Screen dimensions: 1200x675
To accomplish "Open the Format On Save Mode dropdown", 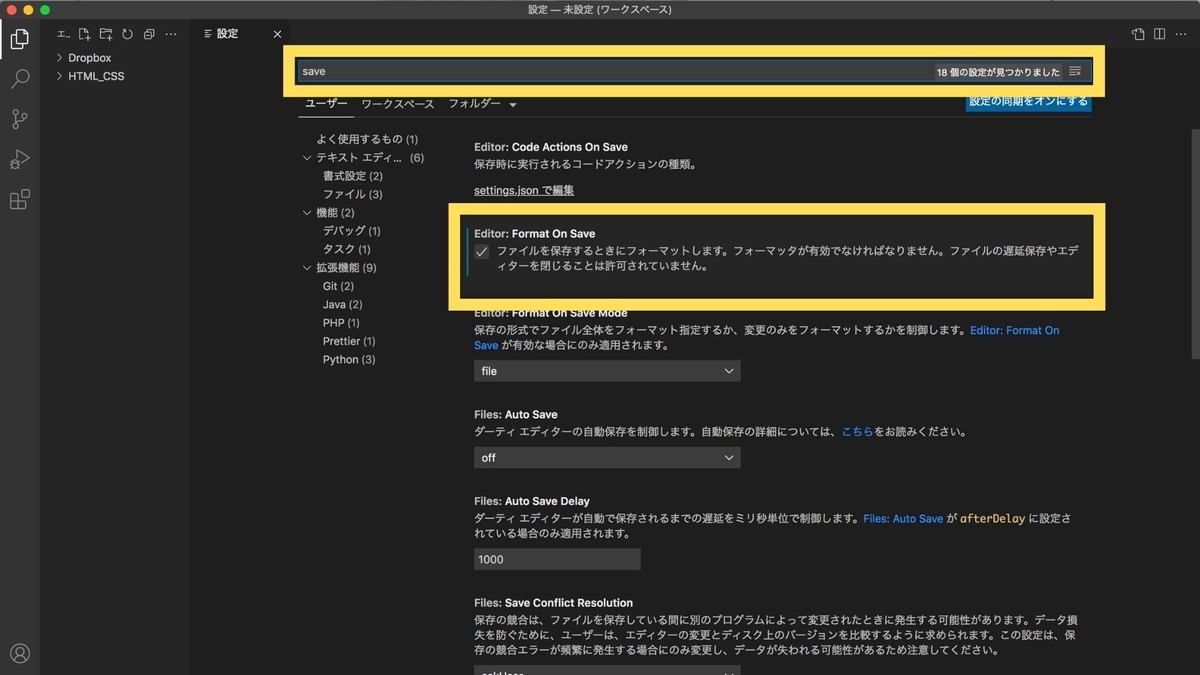I will coord(606,370).
